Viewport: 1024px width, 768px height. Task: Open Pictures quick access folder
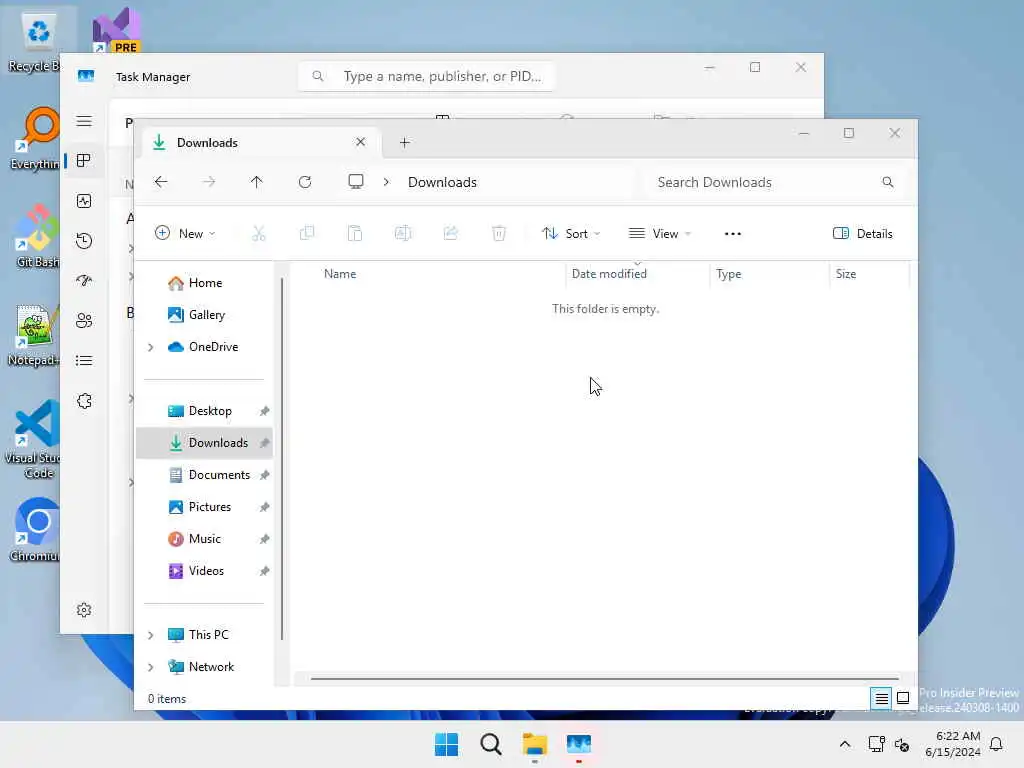click(x=204, y=507)
